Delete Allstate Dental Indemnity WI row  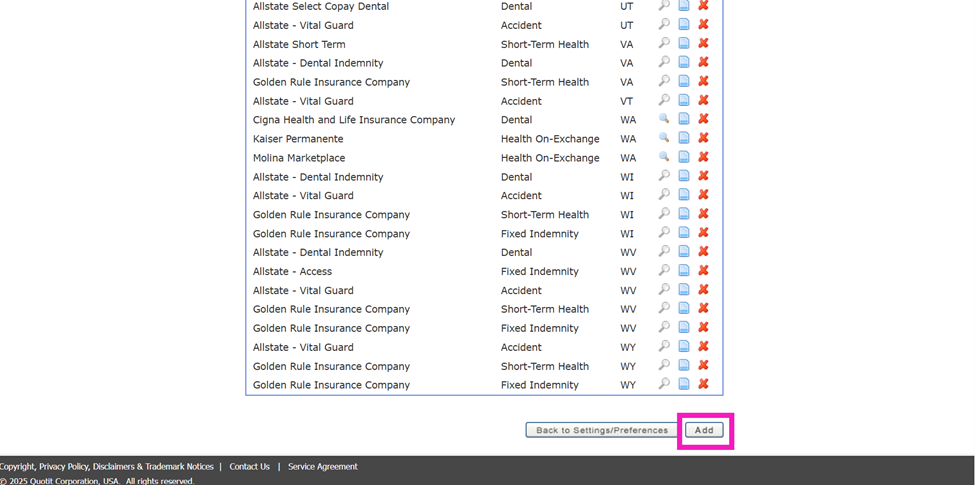(x=703, y=175)
